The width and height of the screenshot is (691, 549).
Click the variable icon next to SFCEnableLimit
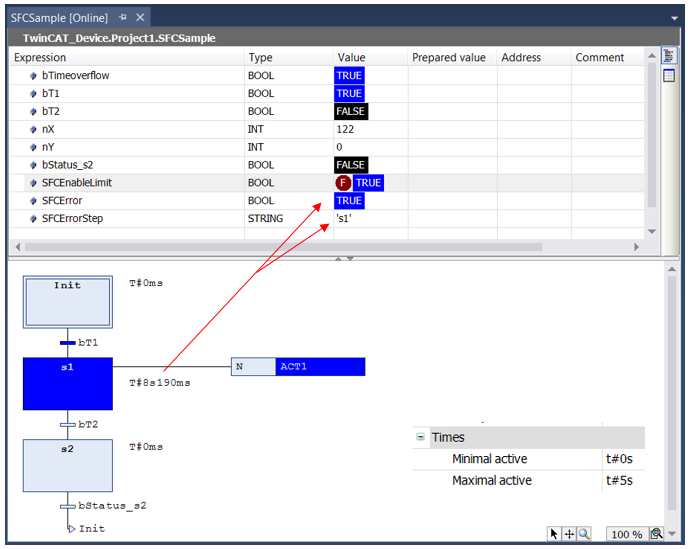33,183
